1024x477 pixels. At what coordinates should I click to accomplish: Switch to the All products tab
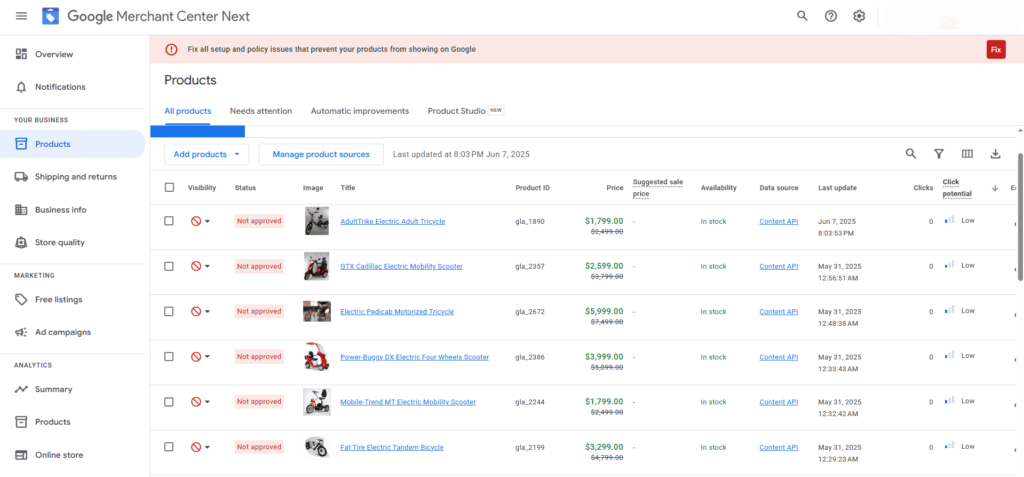coord(187,111)
